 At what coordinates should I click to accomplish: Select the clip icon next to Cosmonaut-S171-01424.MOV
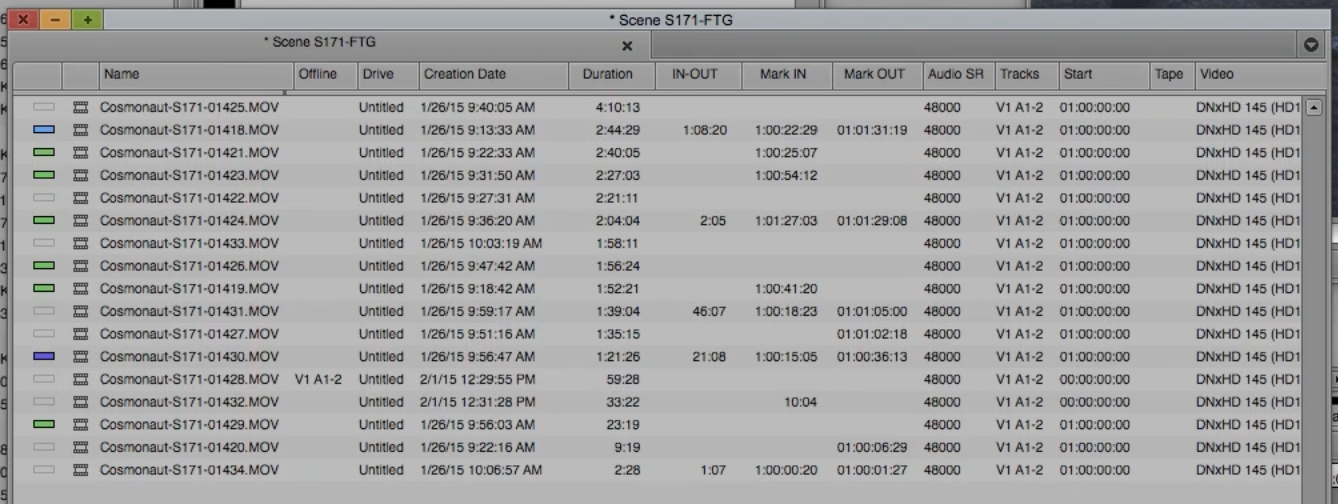click(81, 220)
